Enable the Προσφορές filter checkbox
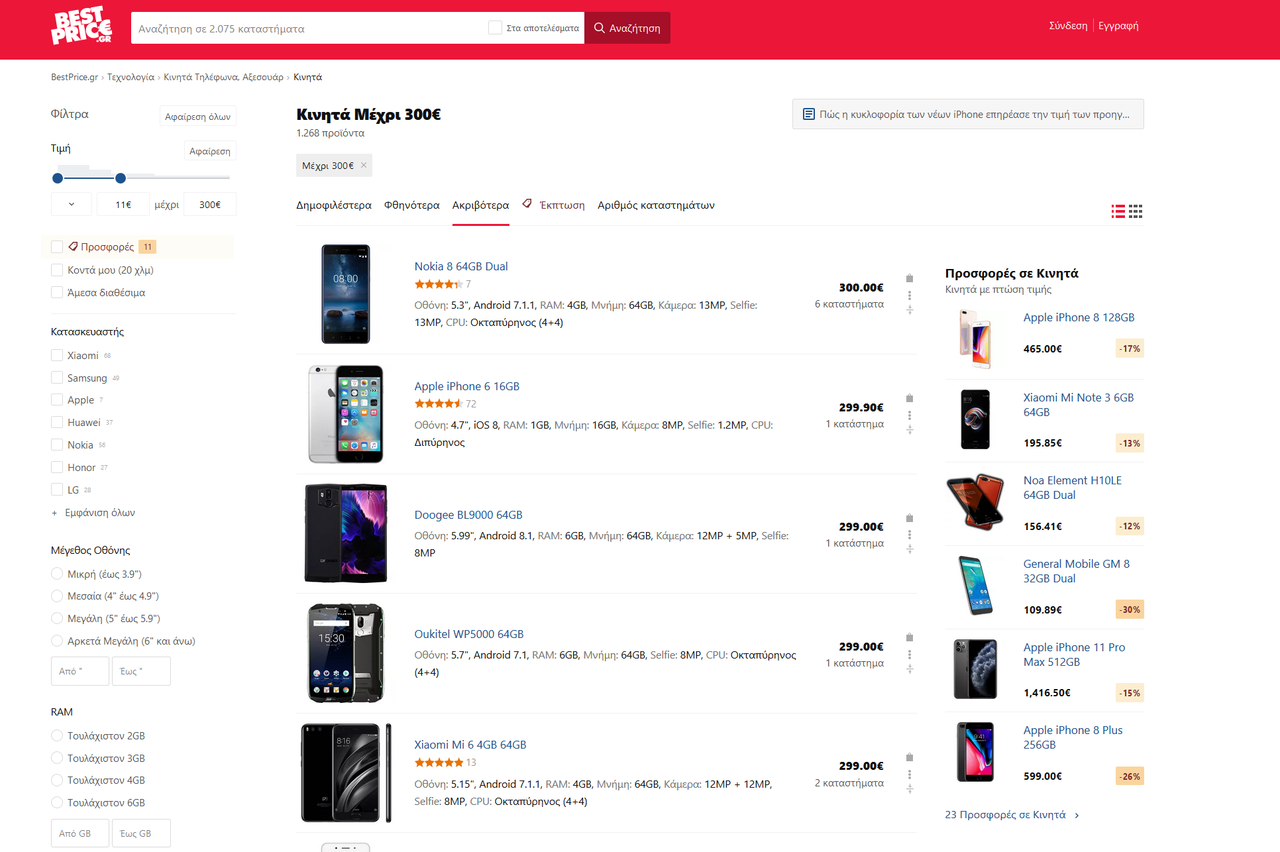 (57, 247)
